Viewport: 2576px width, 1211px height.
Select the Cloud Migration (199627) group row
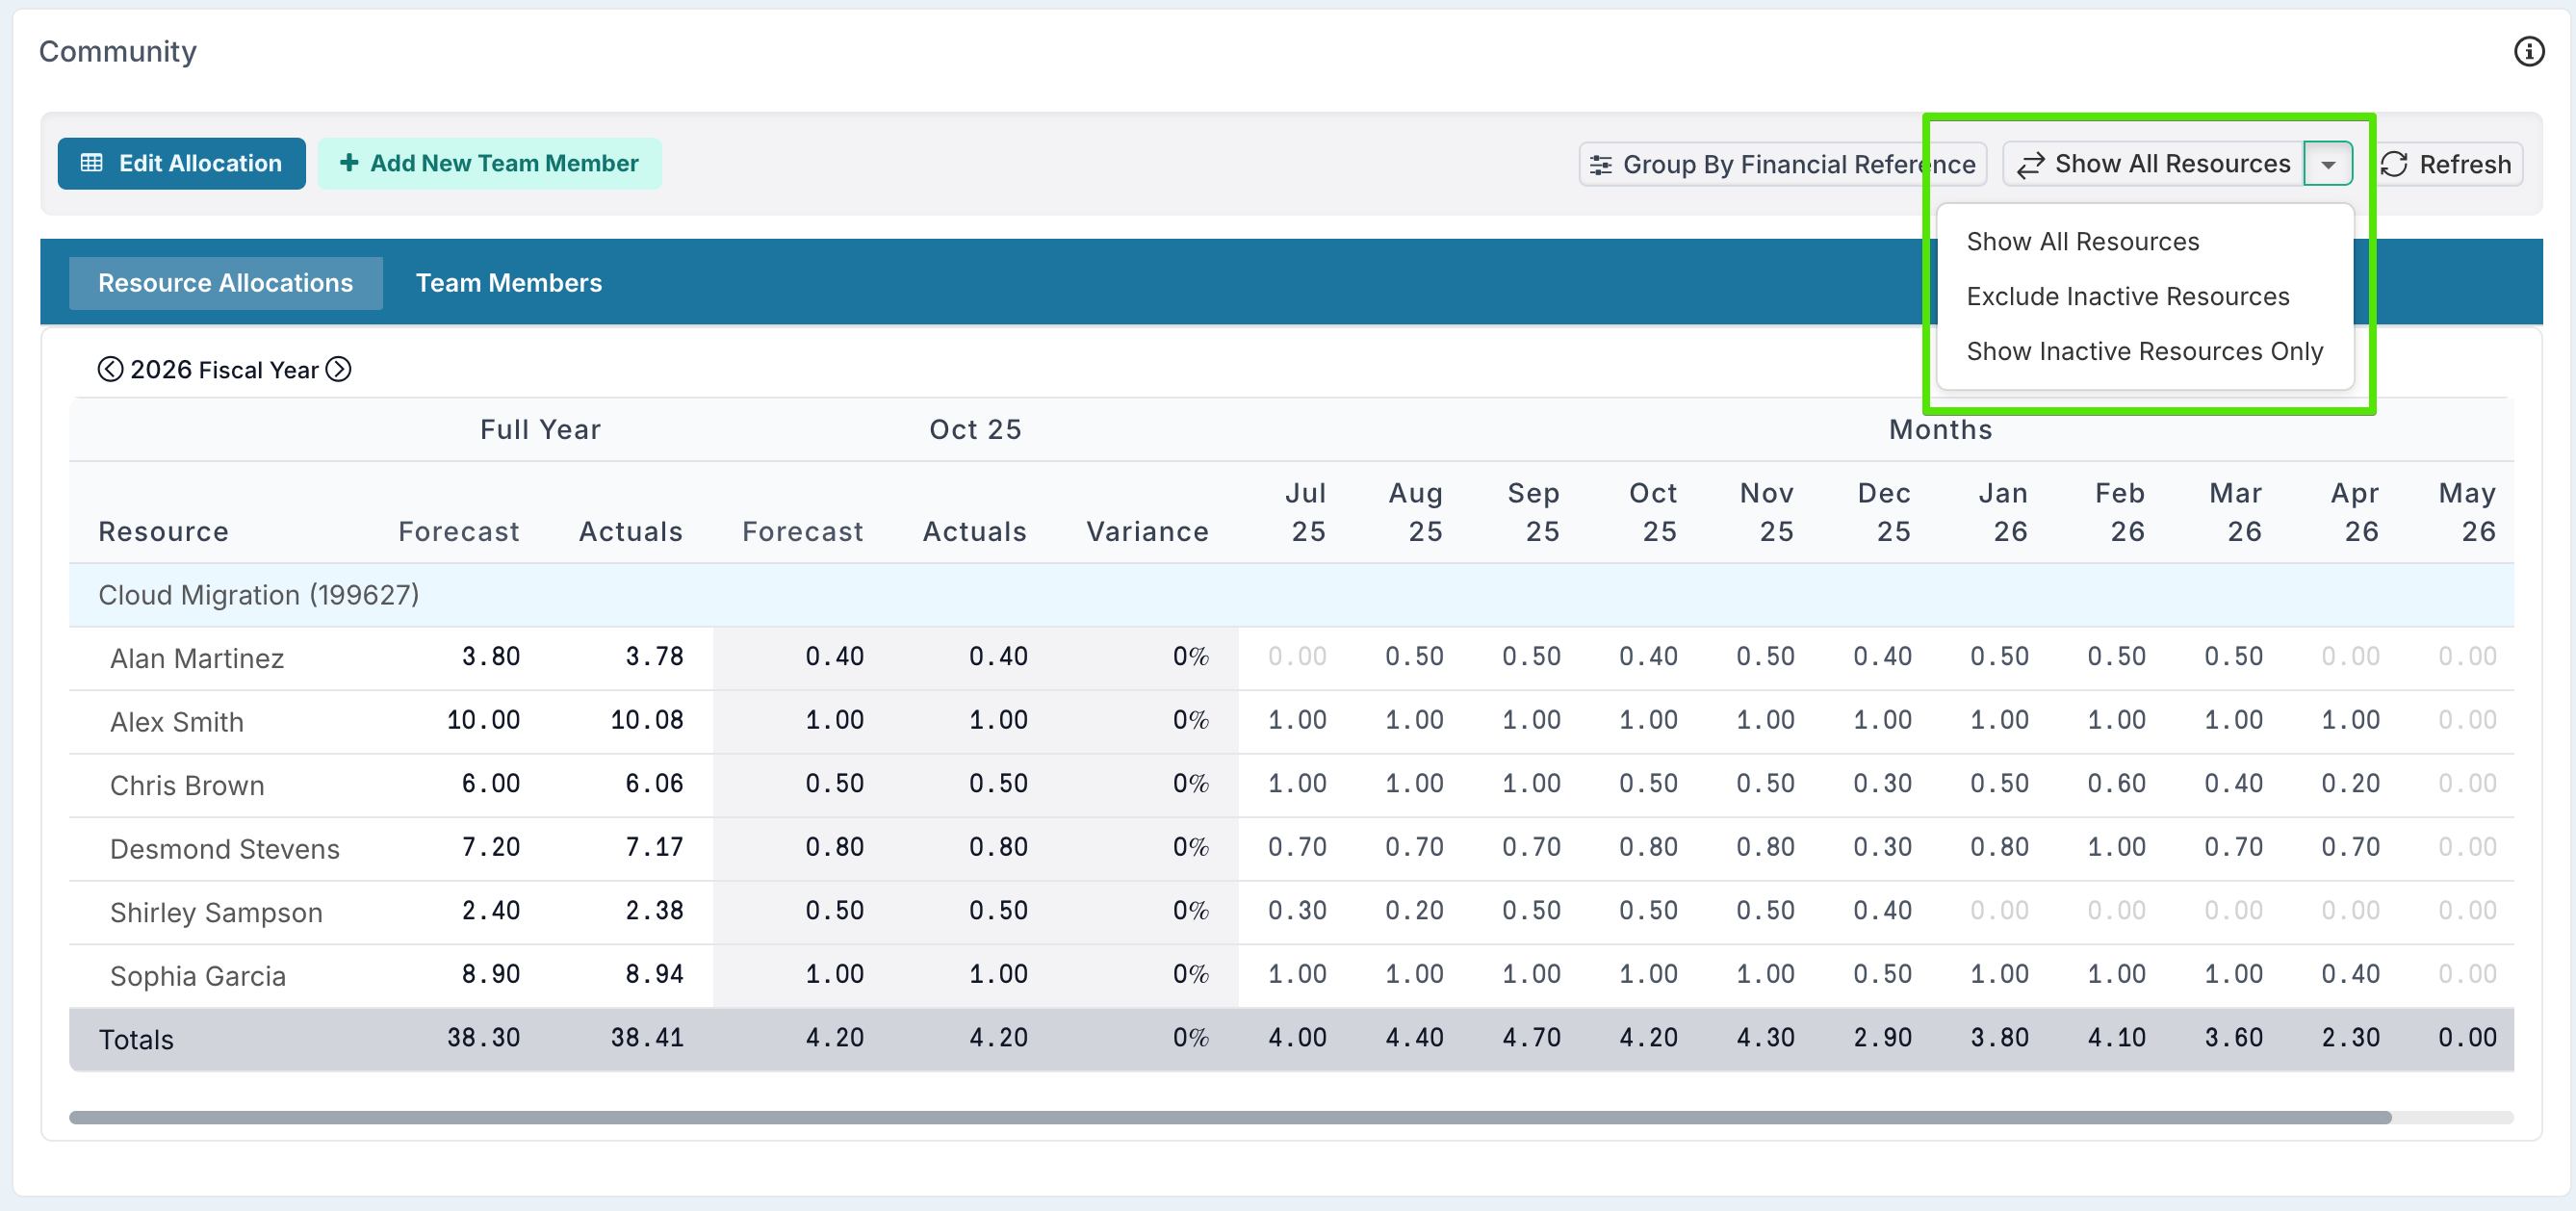(x=258, y=595)
